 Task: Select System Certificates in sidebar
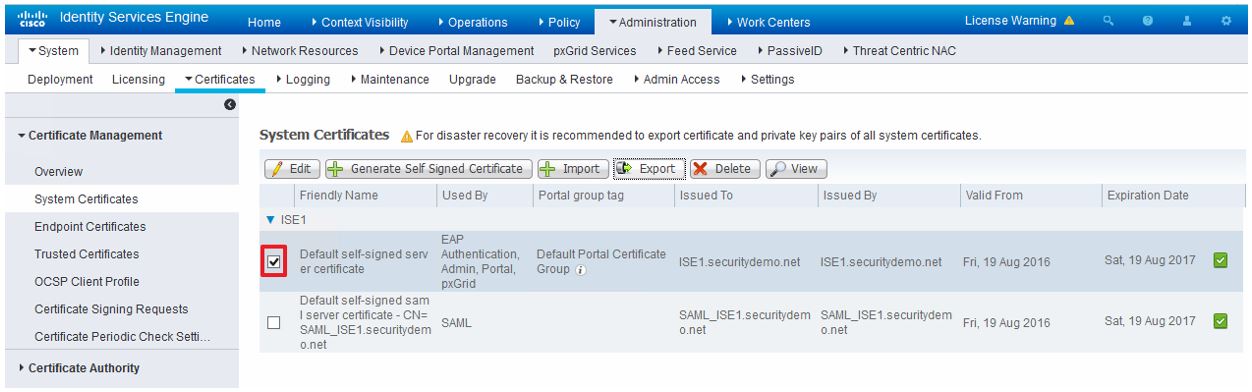coord(87,199)
